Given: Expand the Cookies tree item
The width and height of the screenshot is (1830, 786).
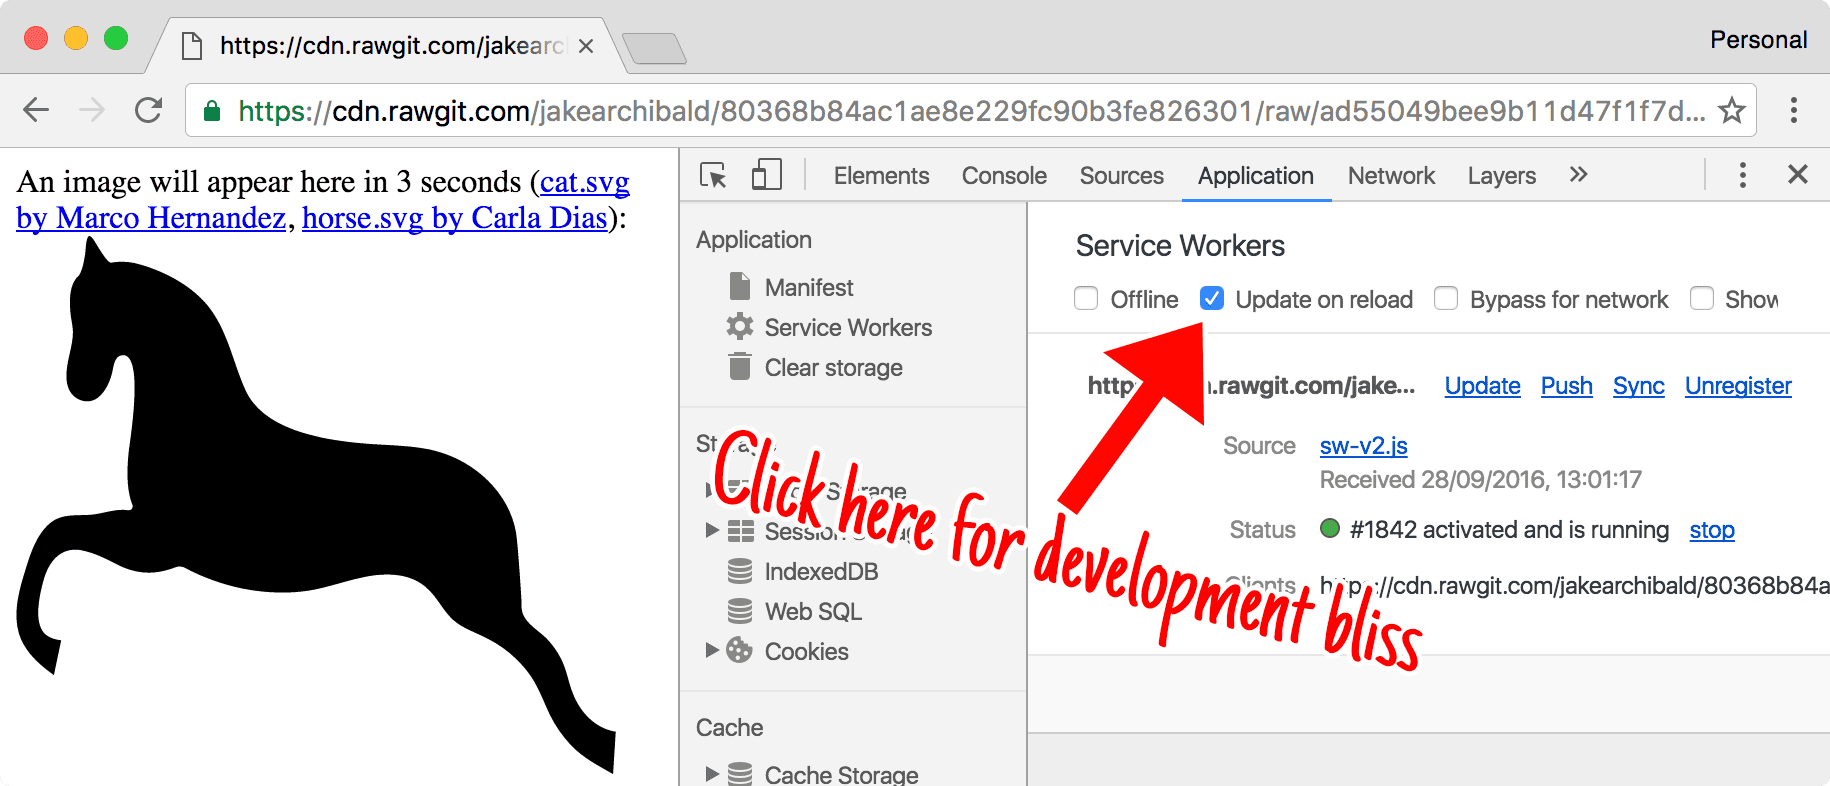Looking at the screenshot, I should (x=712, y=651).
